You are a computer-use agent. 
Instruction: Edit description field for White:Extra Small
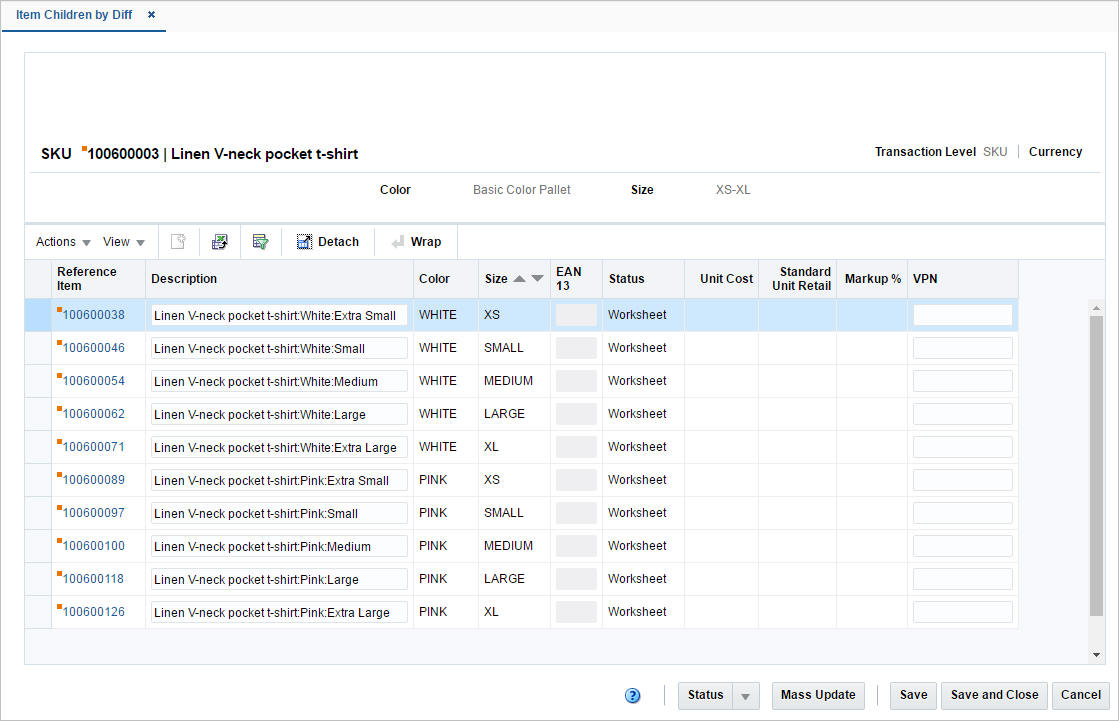click(279, 316)
